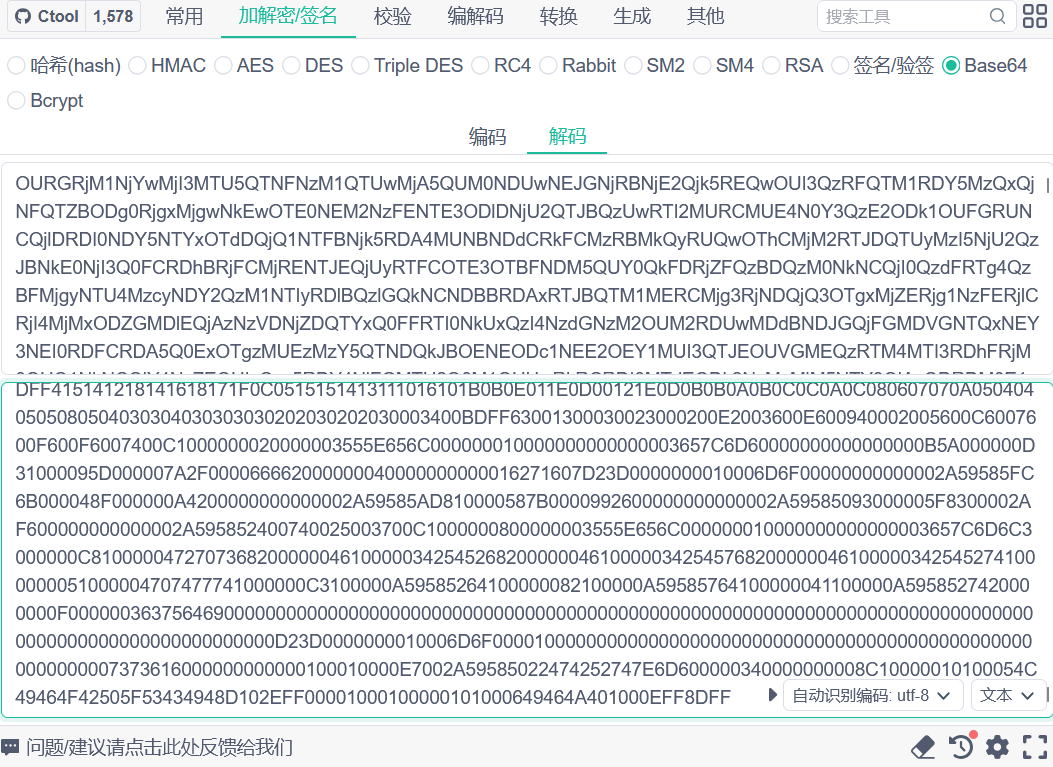
Task: Switch to the 编码 tab
Action: click(x=487, y=137)
